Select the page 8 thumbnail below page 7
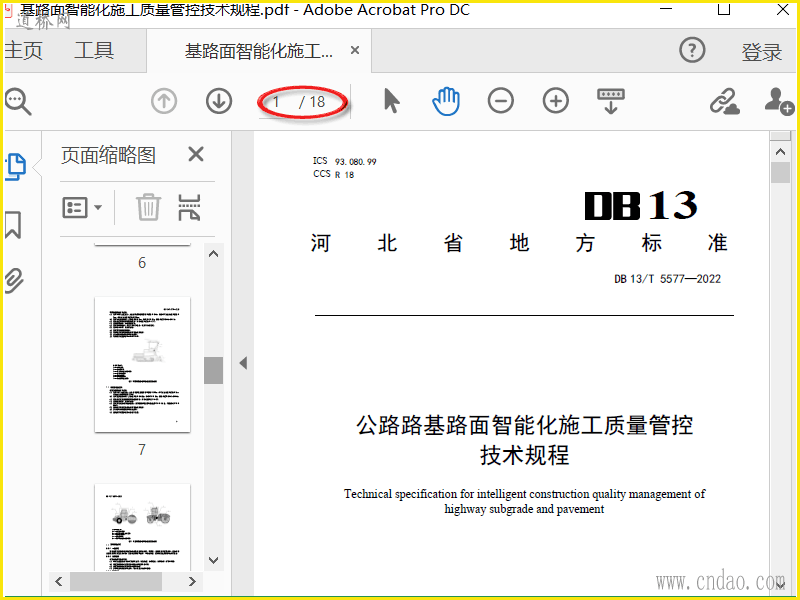Viewport: 800px width, 600px height. (142, 527)
